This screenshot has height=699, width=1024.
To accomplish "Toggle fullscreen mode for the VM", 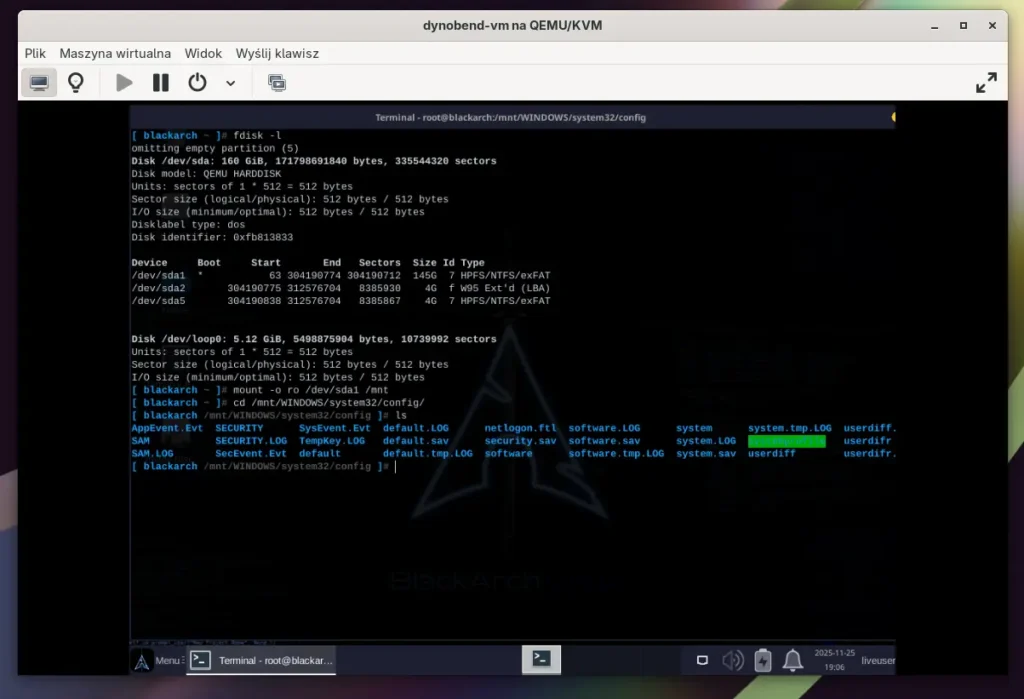I will tap(986, 83).
